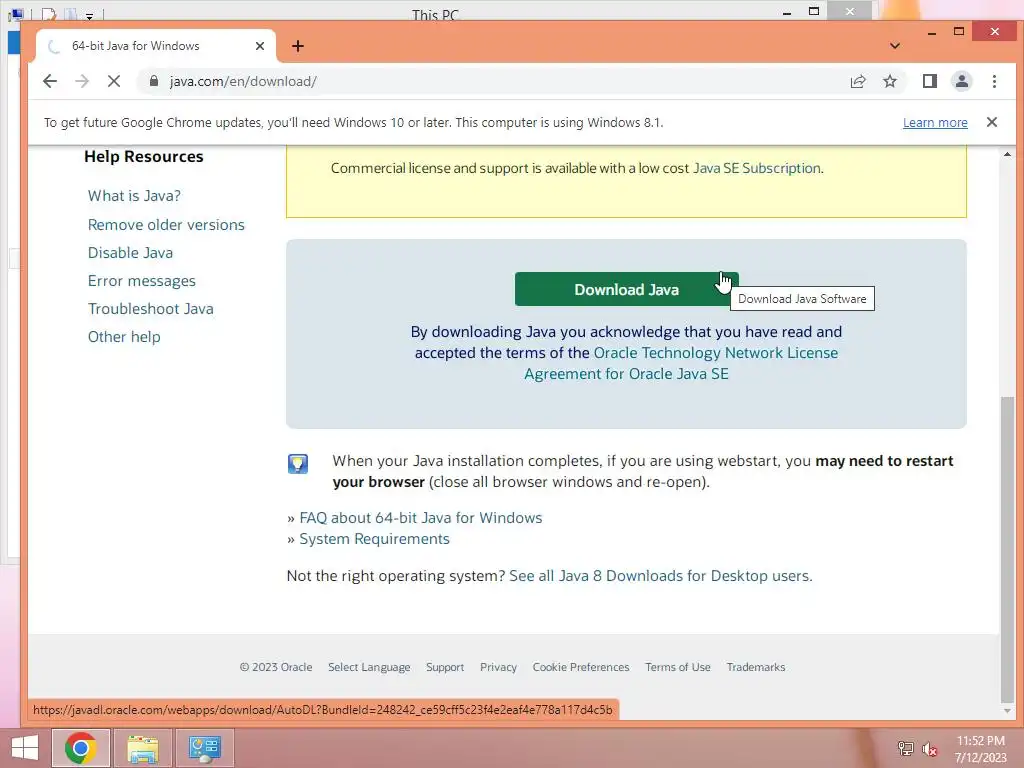1024x768 pixels.
Task: See all Java 8 Downloads link
Action: pyautogui.click(x=660, y=576)
